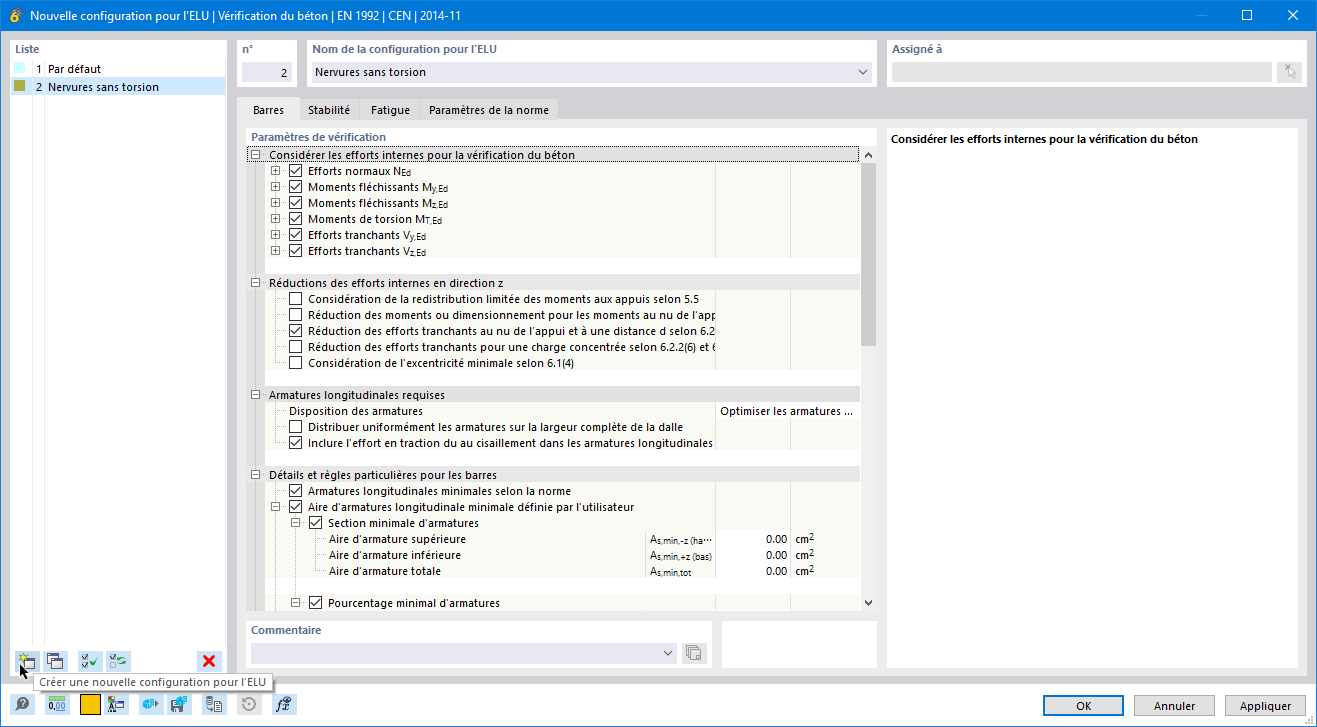This screenshot has height=727, width=1317.
Task: Expand the Efforts normaux NEd entry
Action: (x=276, y=170)
